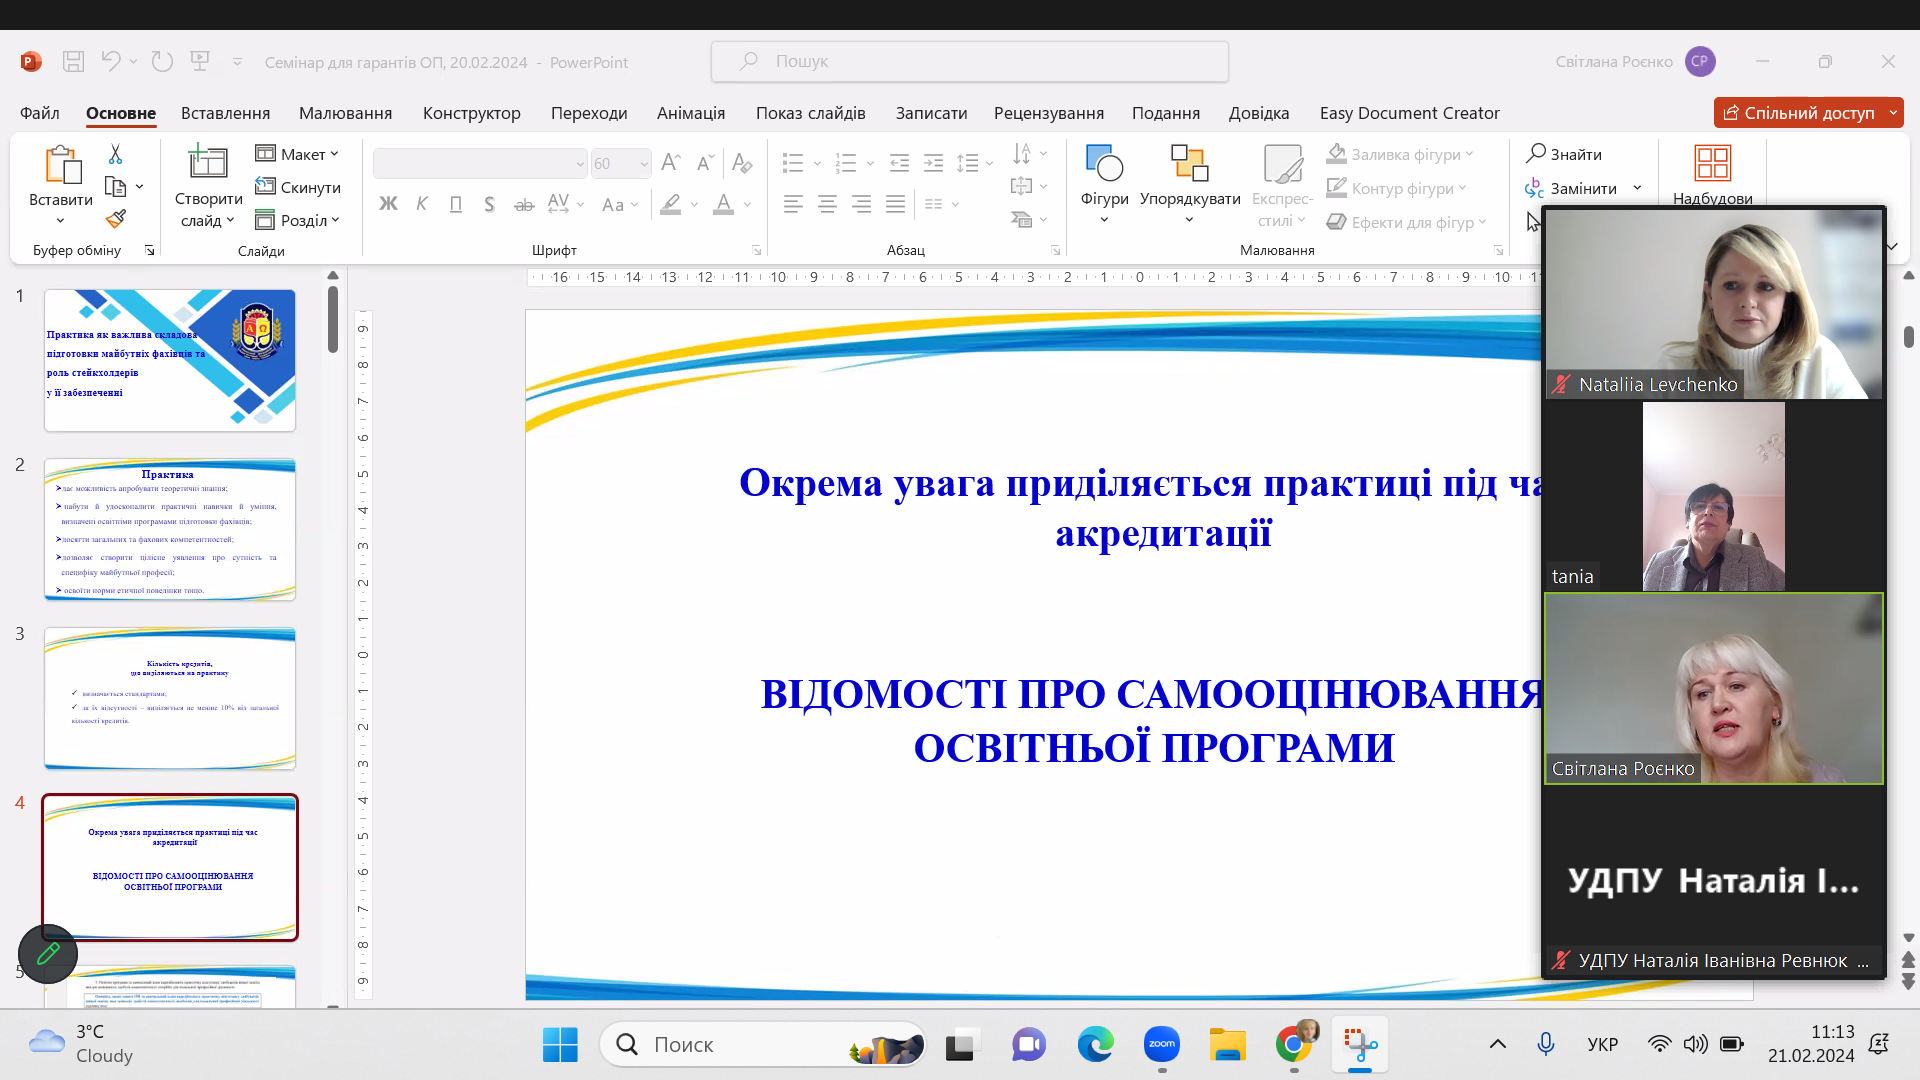Screen dimensions: 1920x1080
Task: Select slide 2 thumbnail titled Практика
Action: tap(170, 530)
